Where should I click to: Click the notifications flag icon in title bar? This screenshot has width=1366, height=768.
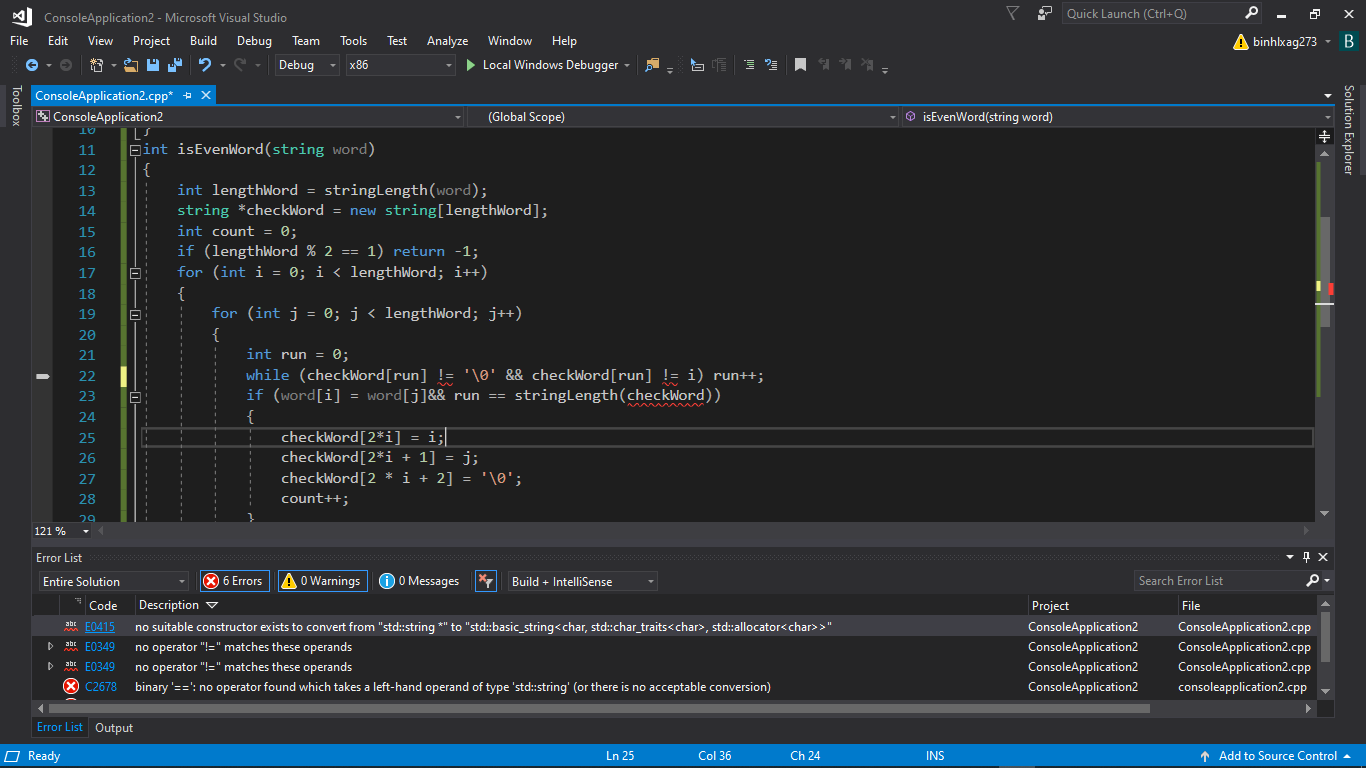(1013, 14)
